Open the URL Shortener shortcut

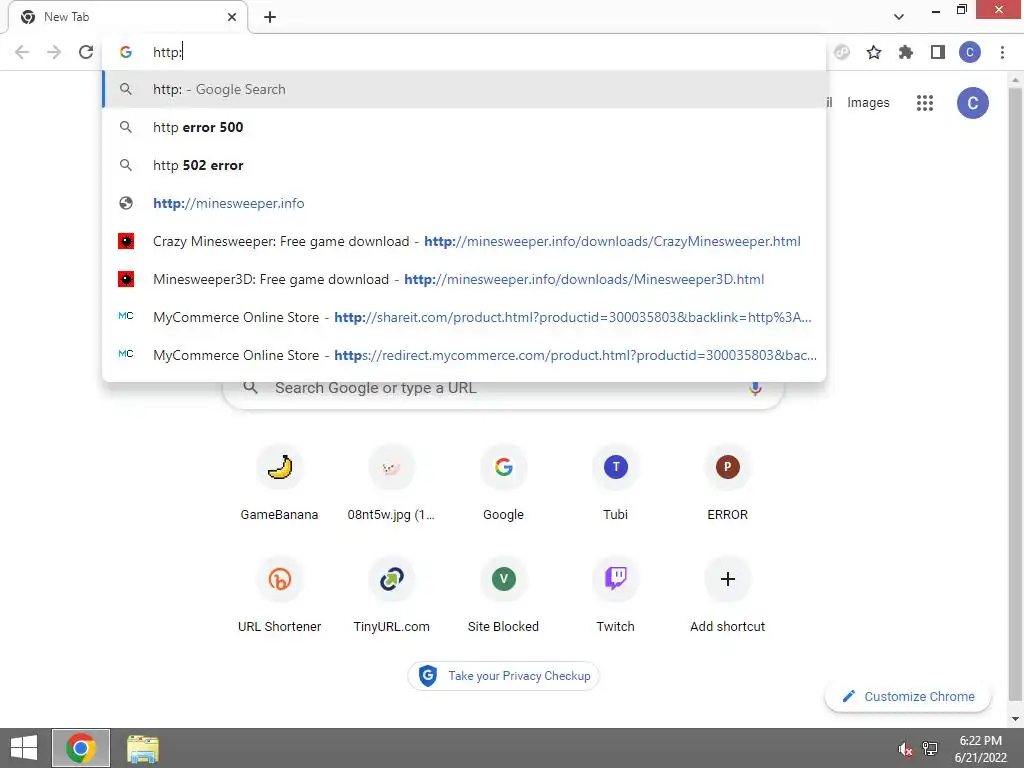coord(280,595)
